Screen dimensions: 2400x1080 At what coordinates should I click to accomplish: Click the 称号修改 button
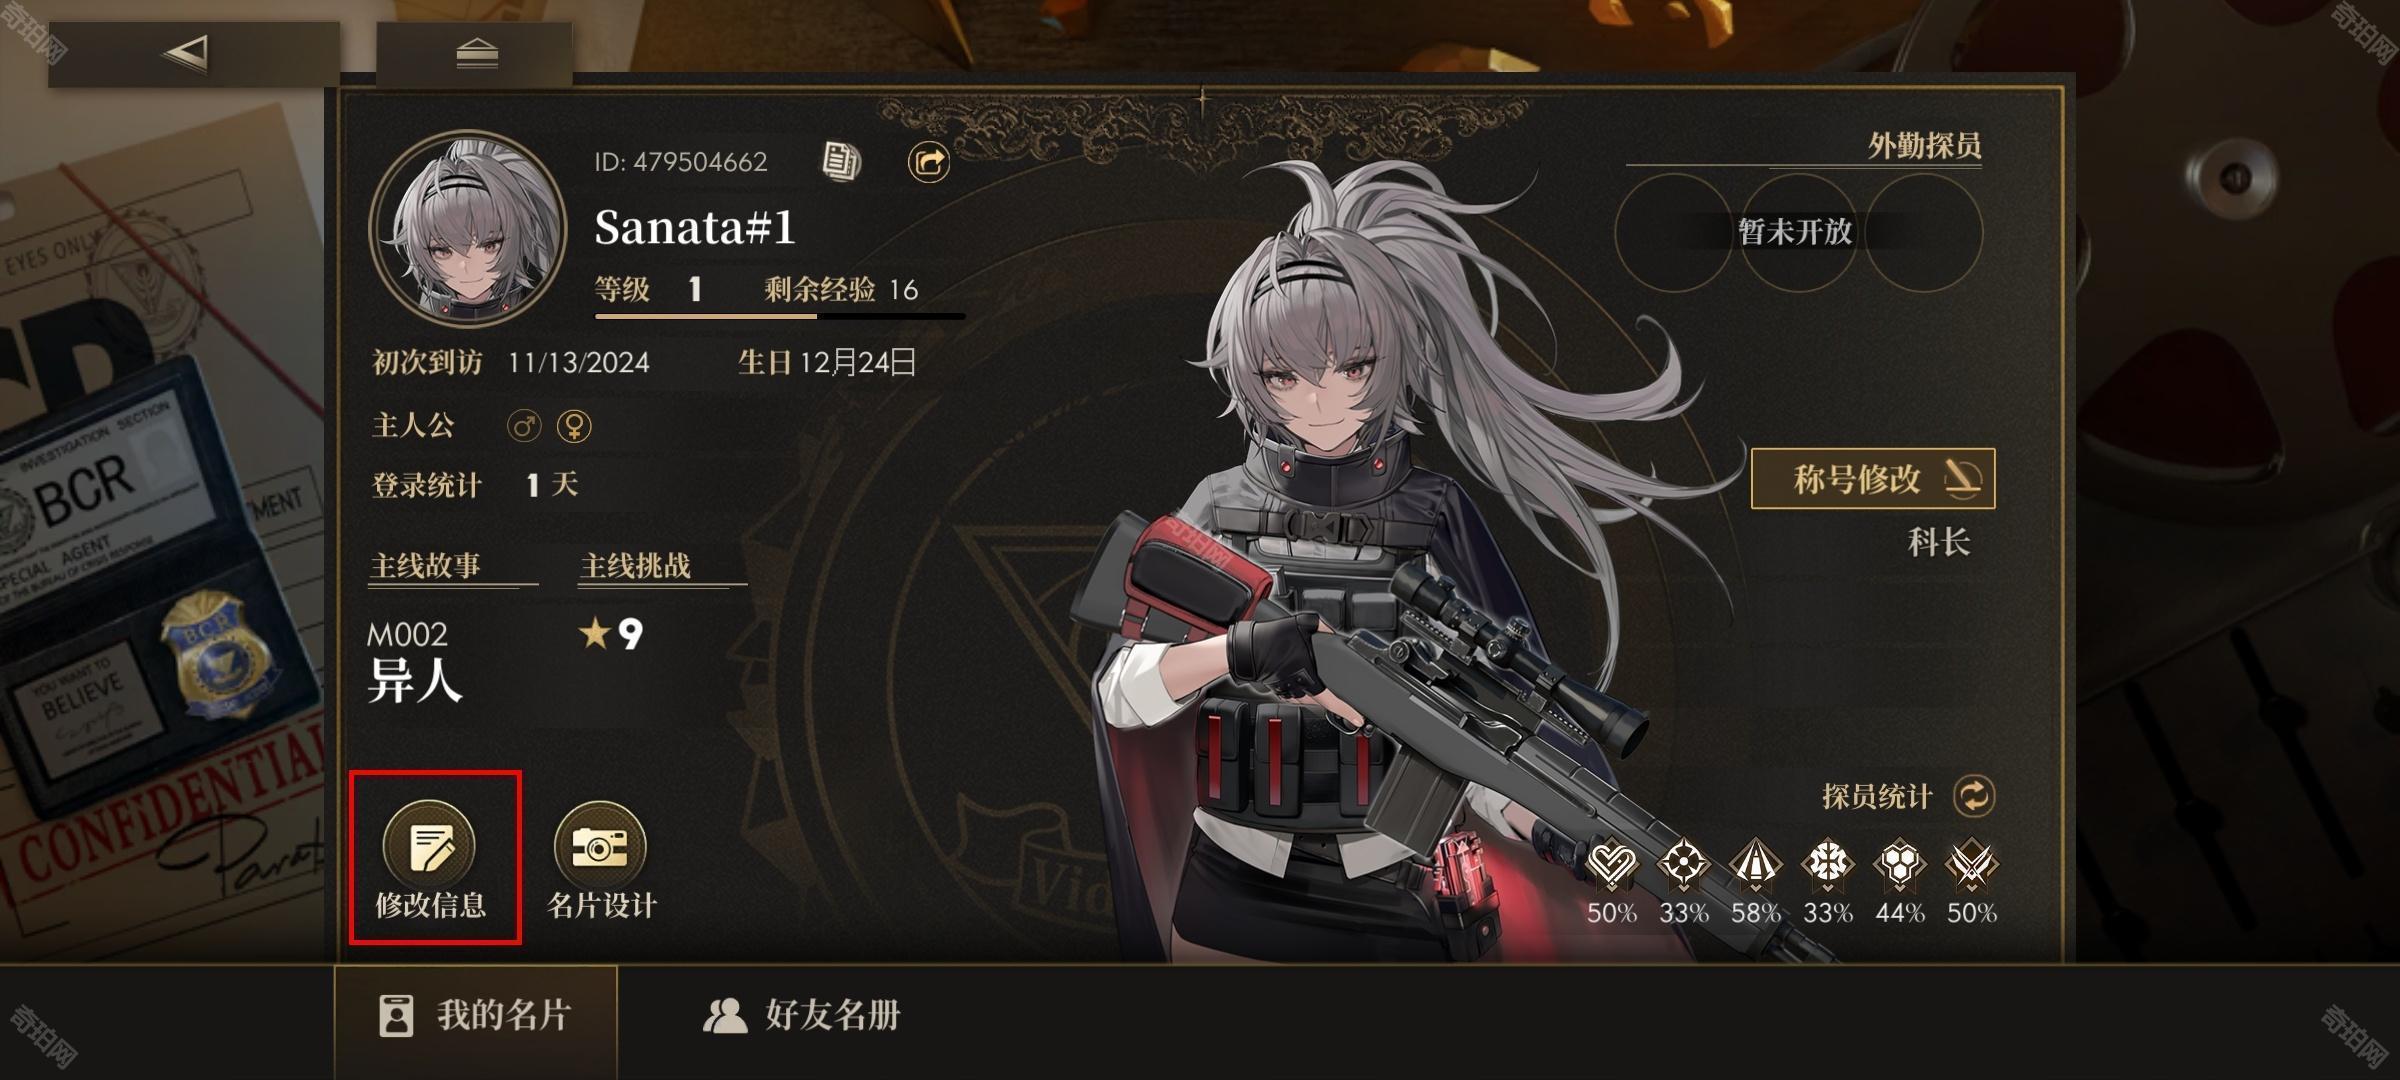coord(1873,479)
